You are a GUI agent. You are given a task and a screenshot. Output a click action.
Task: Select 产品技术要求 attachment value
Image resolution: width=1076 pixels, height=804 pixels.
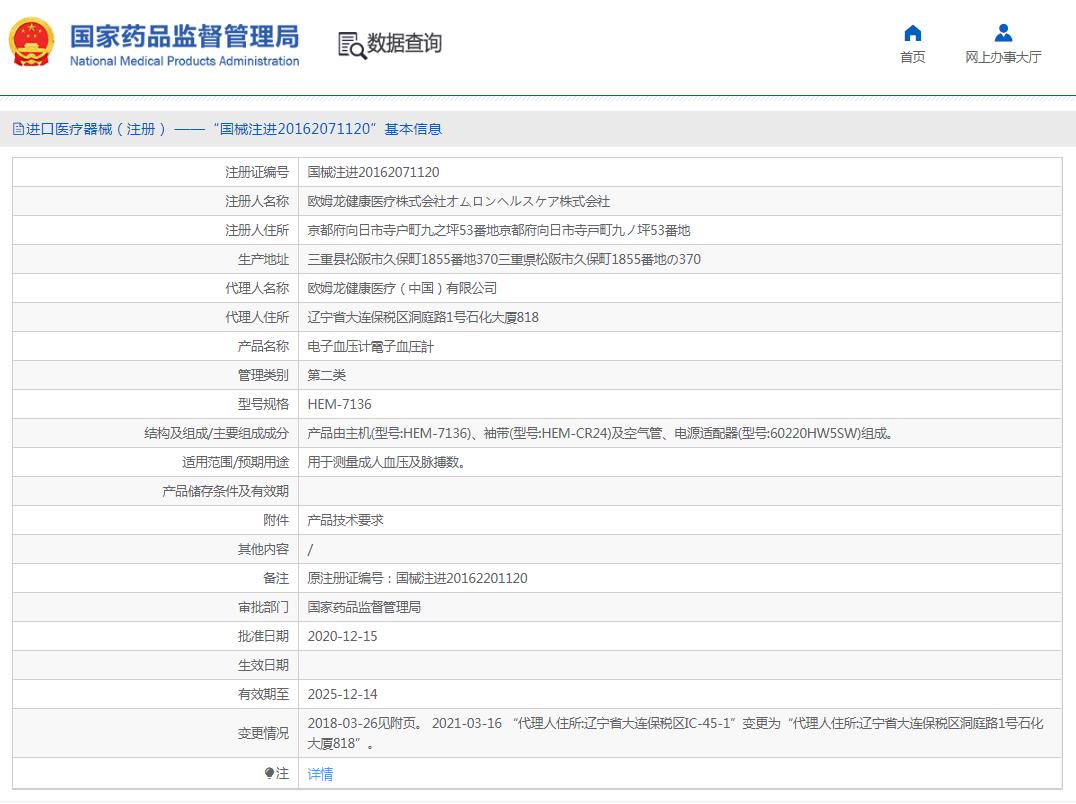coord(345,520)
